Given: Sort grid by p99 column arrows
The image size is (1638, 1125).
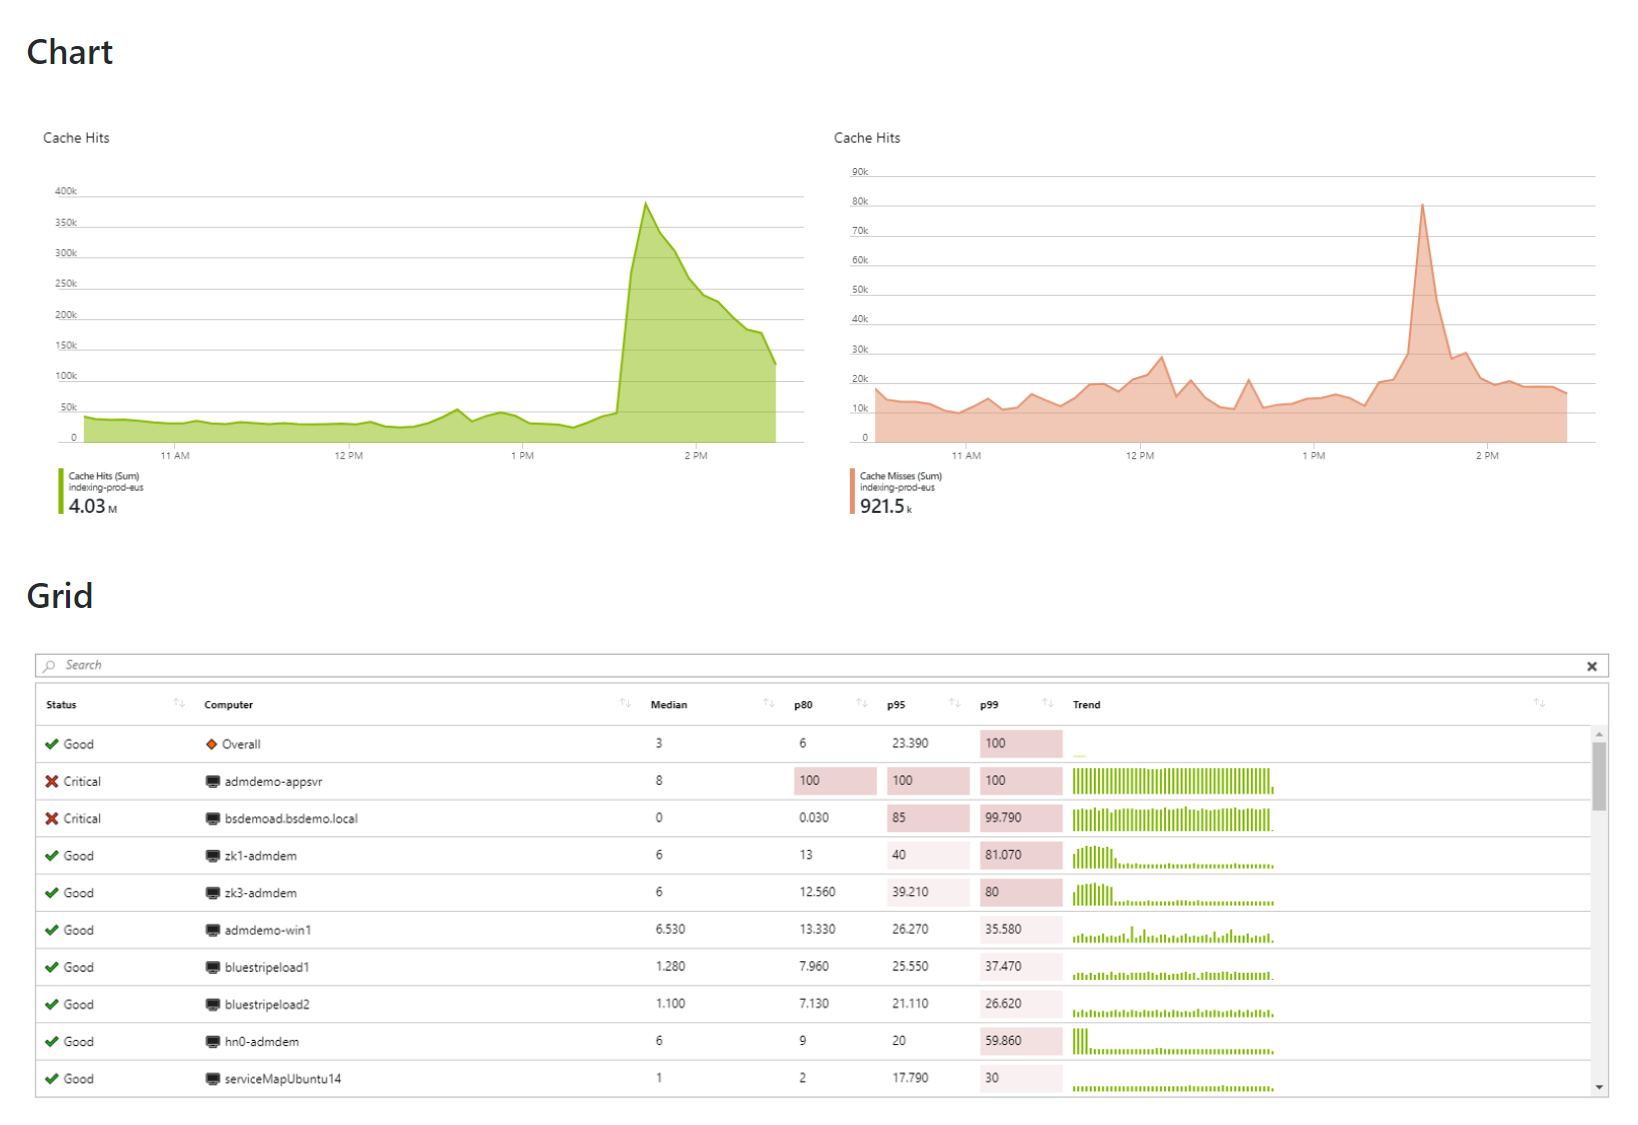Looking at the screenshot, I should click(x=1047, y=703).
